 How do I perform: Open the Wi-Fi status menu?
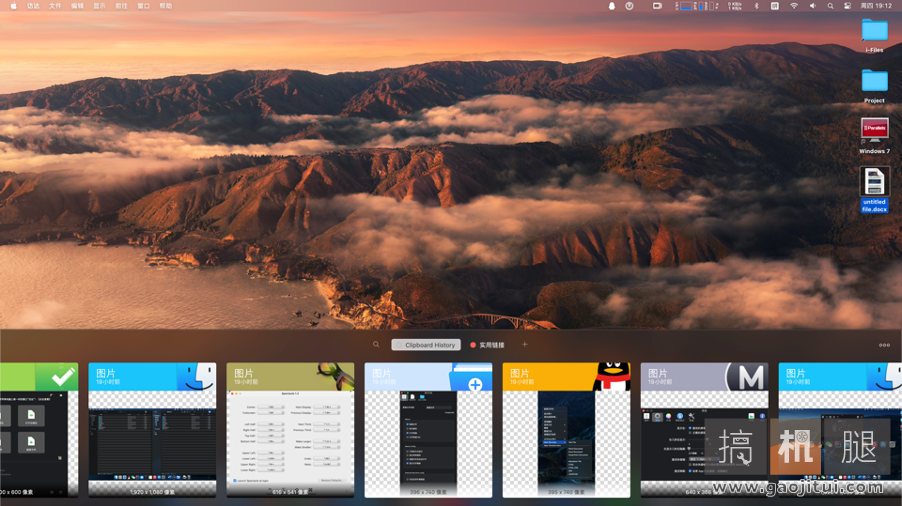794,6
